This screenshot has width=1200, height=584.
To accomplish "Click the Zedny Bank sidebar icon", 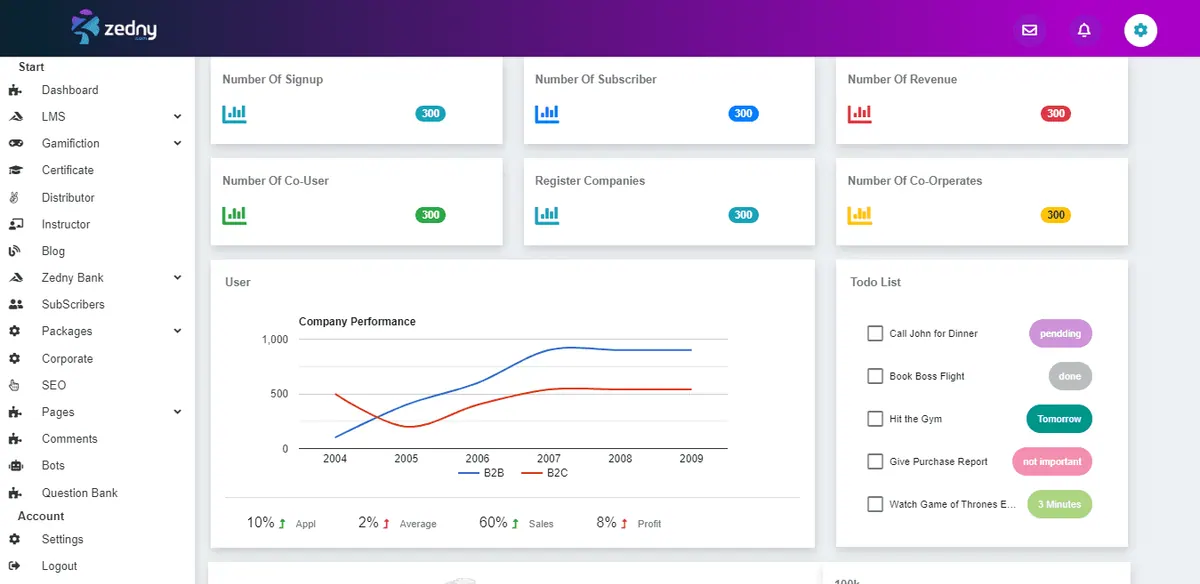I will 15,278.
